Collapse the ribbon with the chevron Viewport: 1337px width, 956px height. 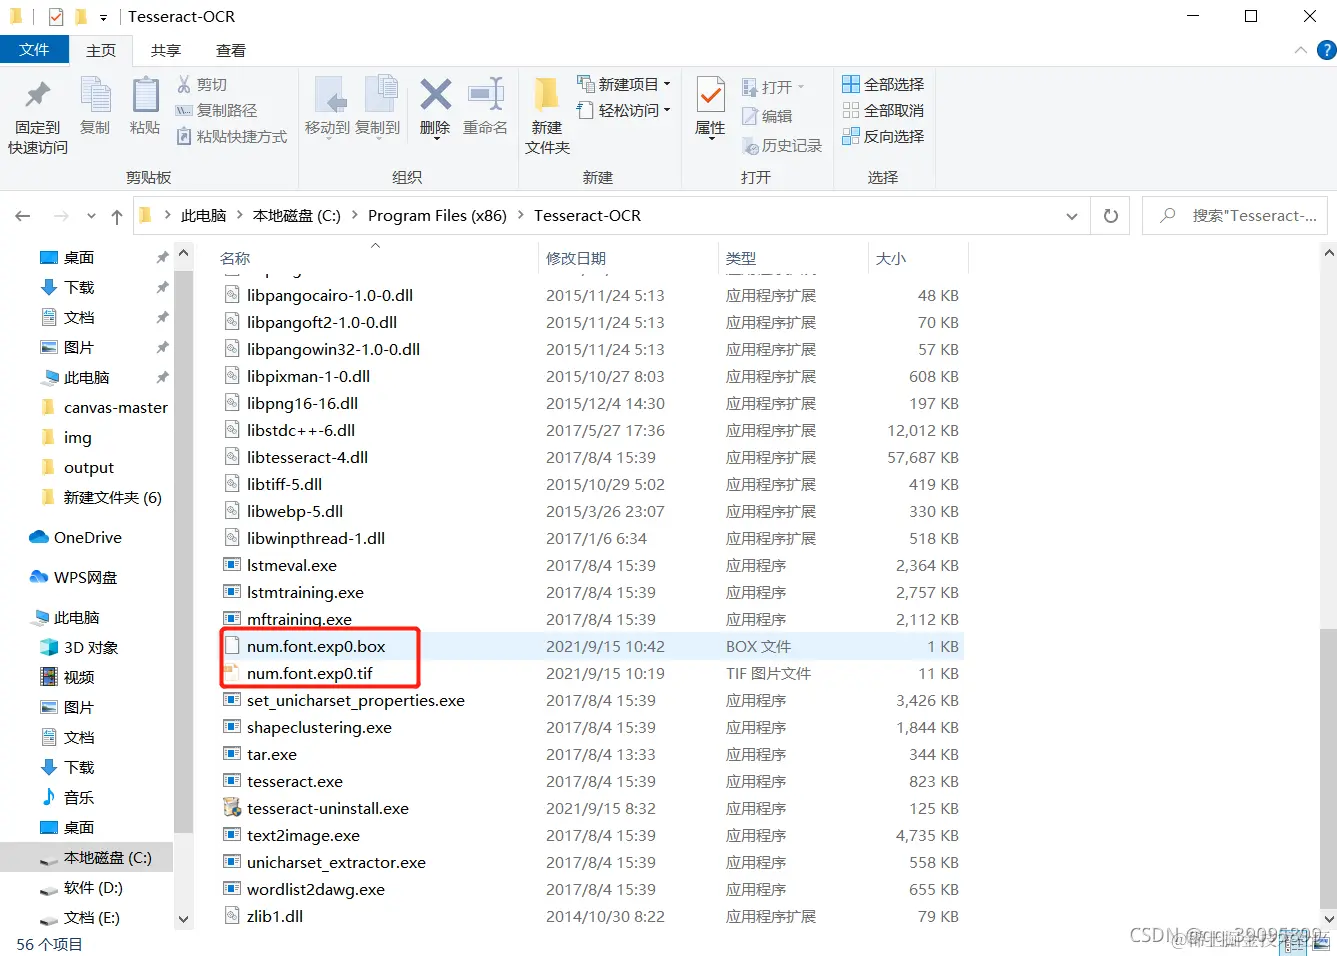point(1300,50)
